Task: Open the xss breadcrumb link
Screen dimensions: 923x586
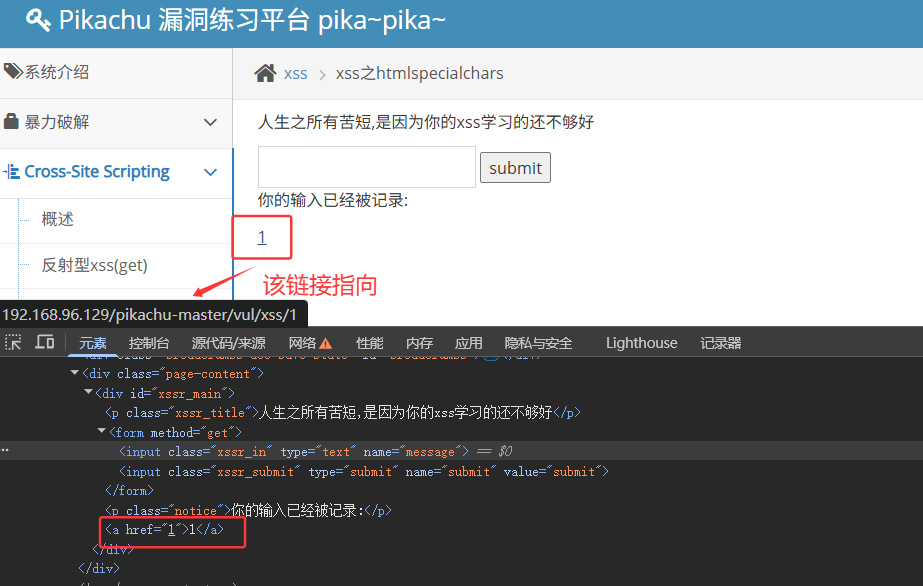Action: [x=296, y=74]
